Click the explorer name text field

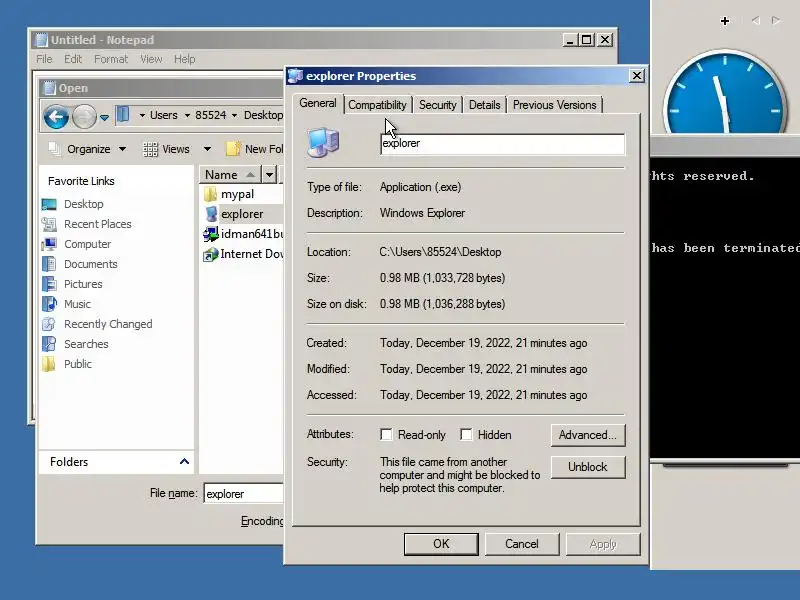(503, 143)
